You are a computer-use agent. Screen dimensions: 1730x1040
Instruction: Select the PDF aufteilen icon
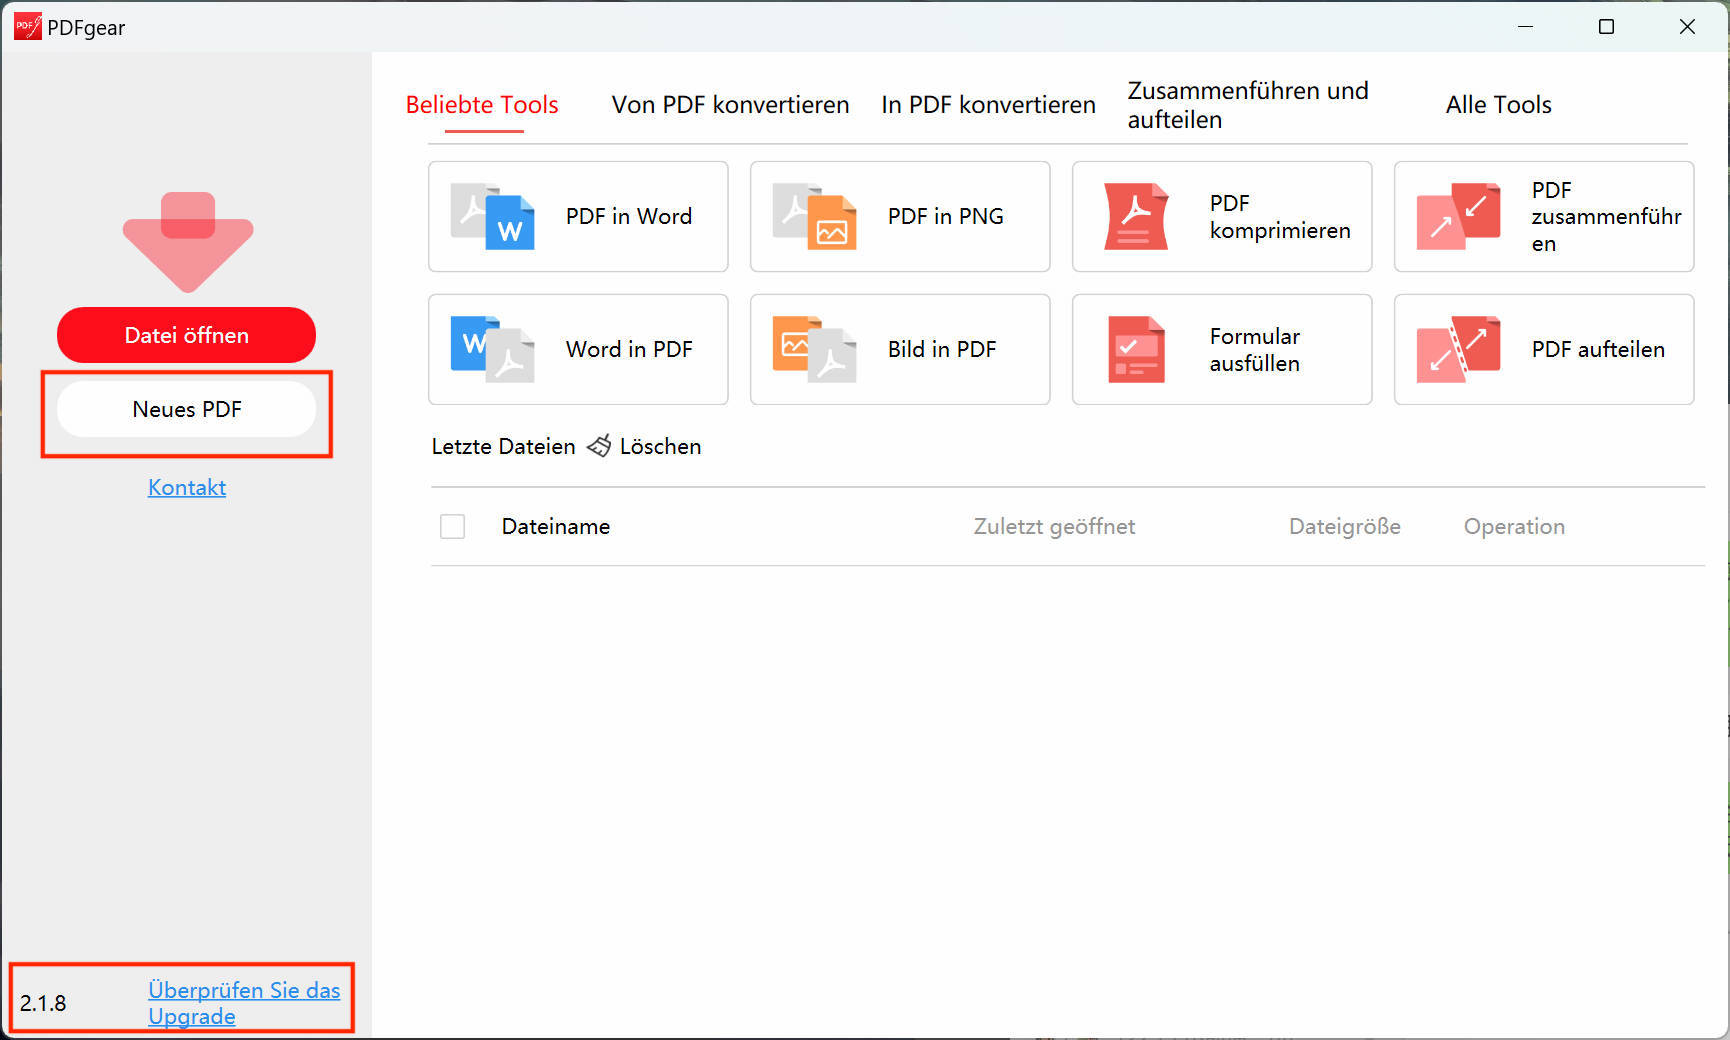[x=1458, y=349]
